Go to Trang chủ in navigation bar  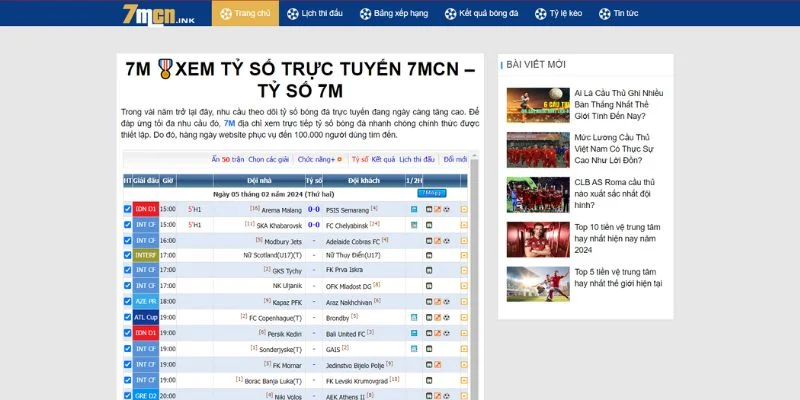tap(245, 13)
